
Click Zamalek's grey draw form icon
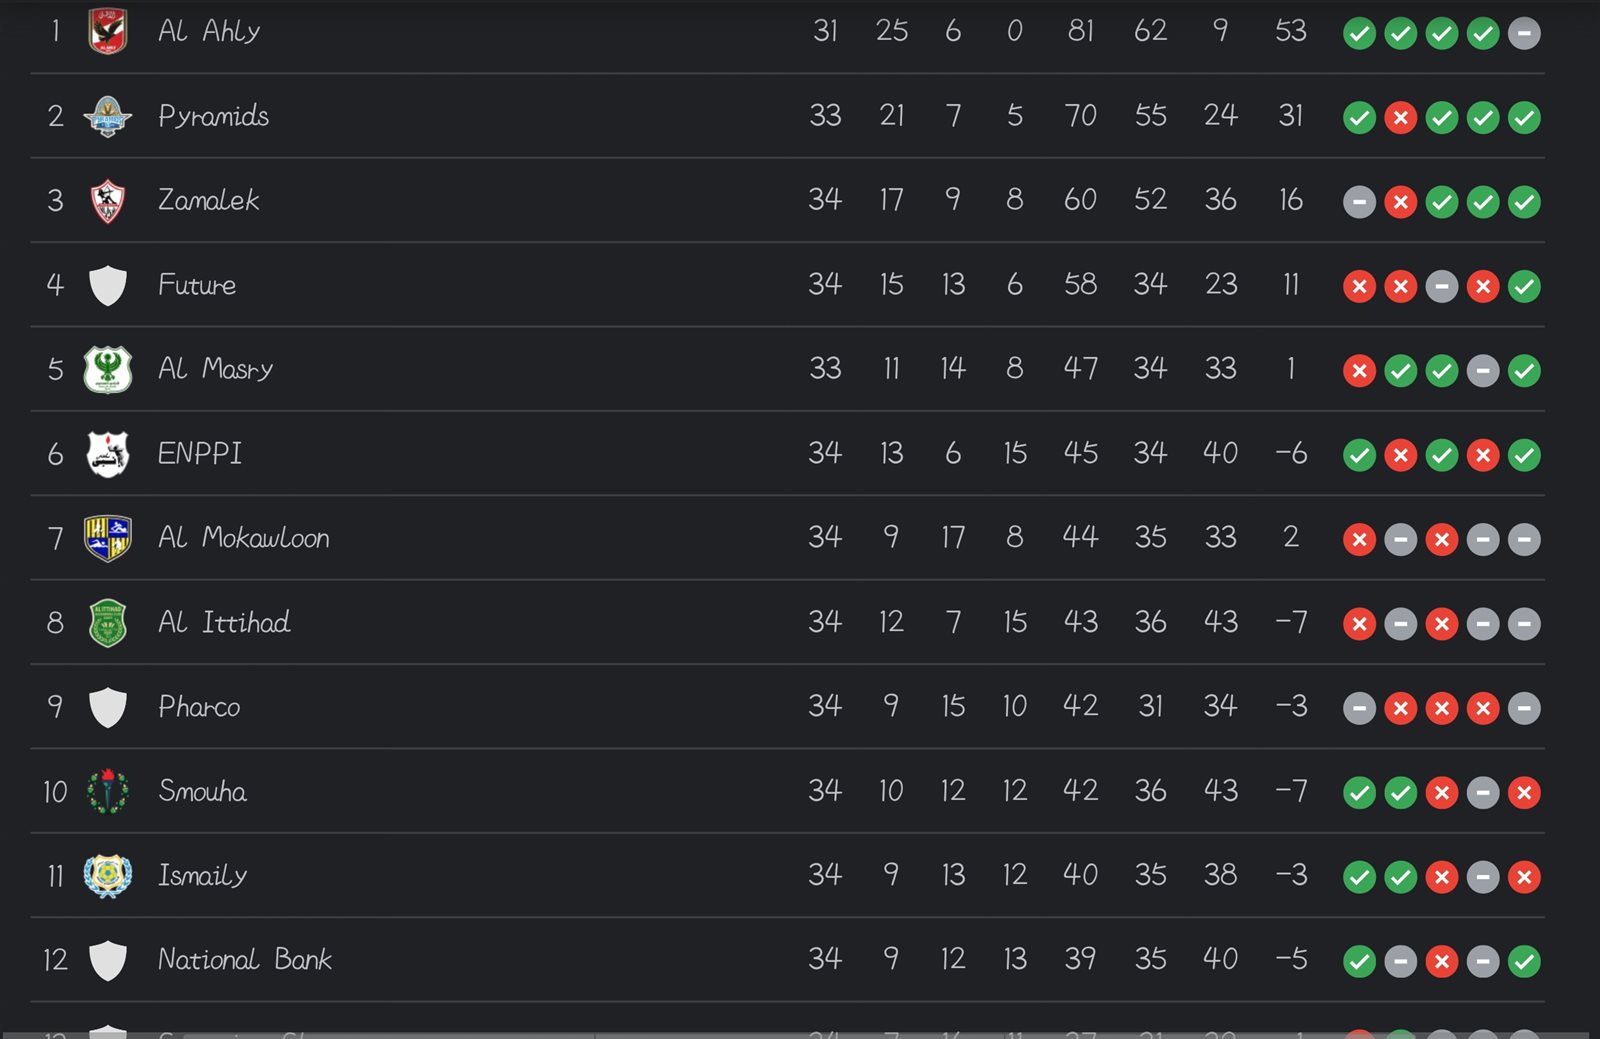pos(1359,202)
